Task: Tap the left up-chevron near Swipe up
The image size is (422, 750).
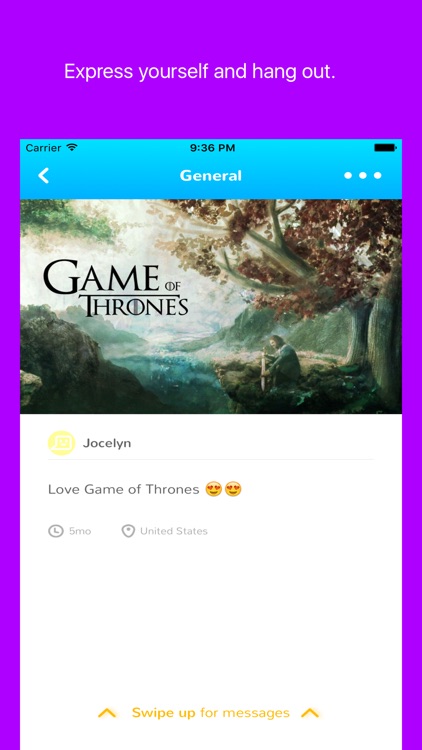Action: pyautogui.click(x=107, y=713)
